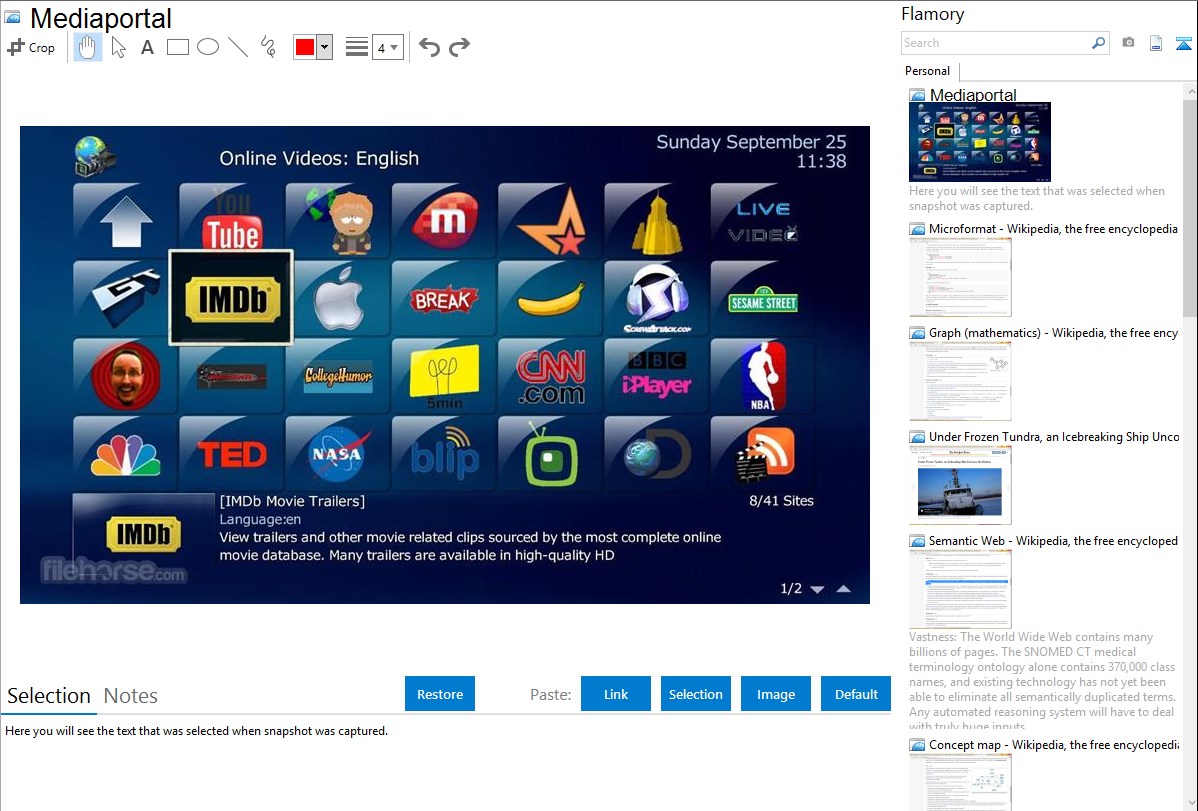Click the CNN.com tile
This screenshot has width=1198, height=811.
[549, 377]
